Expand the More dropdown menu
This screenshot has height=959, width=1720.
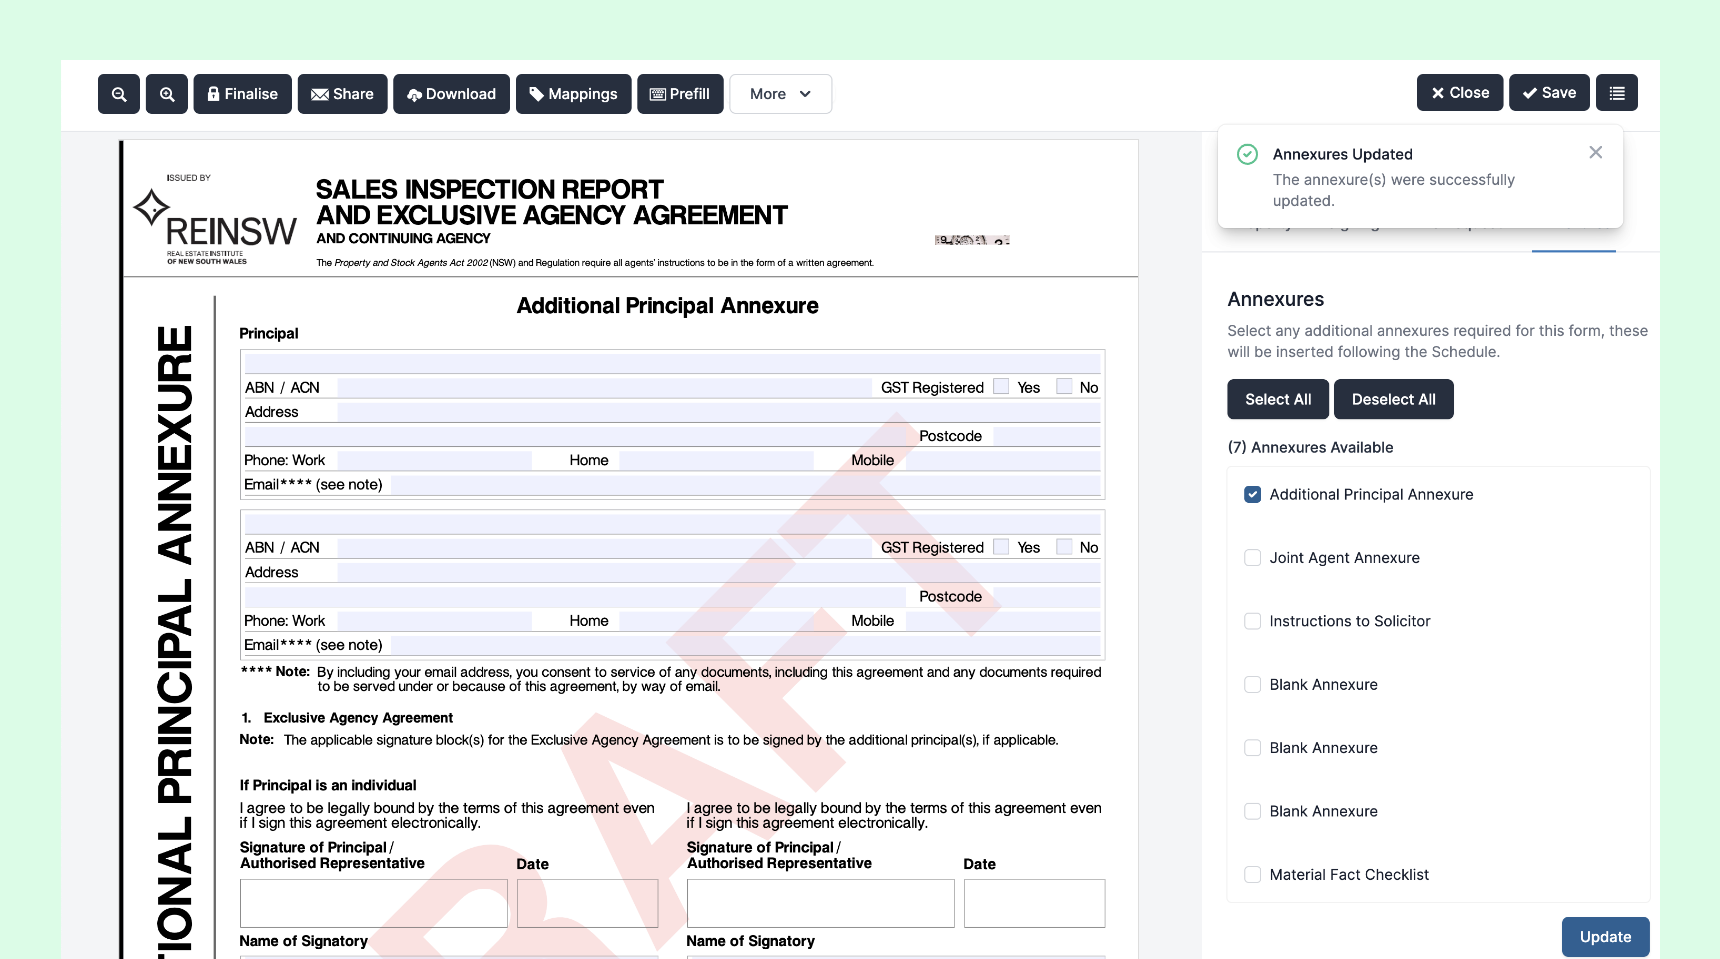[x=780, y=94]
